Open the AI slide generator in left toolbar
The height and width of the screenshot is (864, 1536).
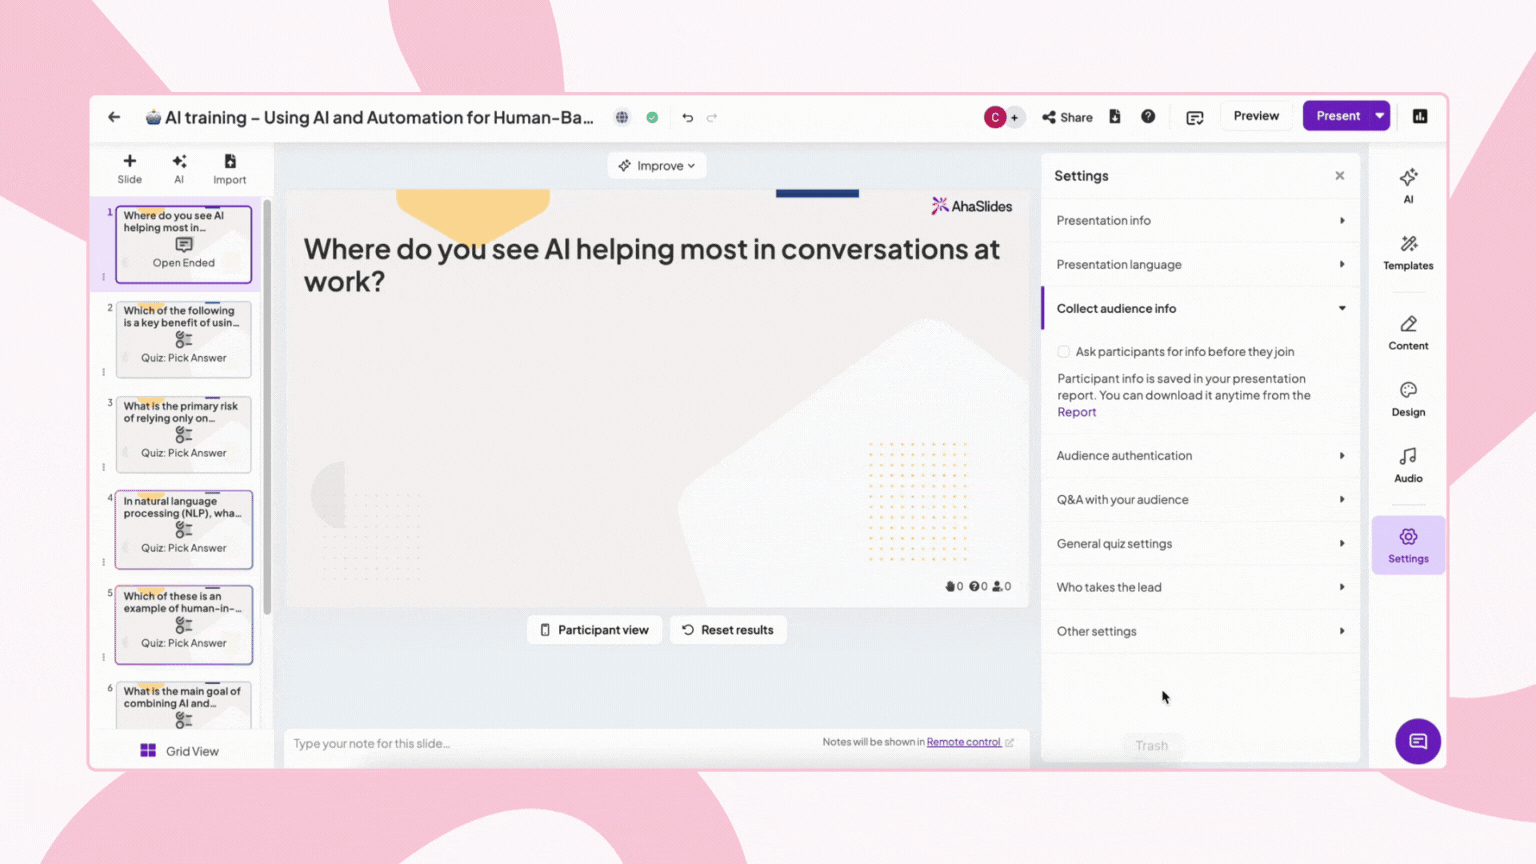click(179, 168)
